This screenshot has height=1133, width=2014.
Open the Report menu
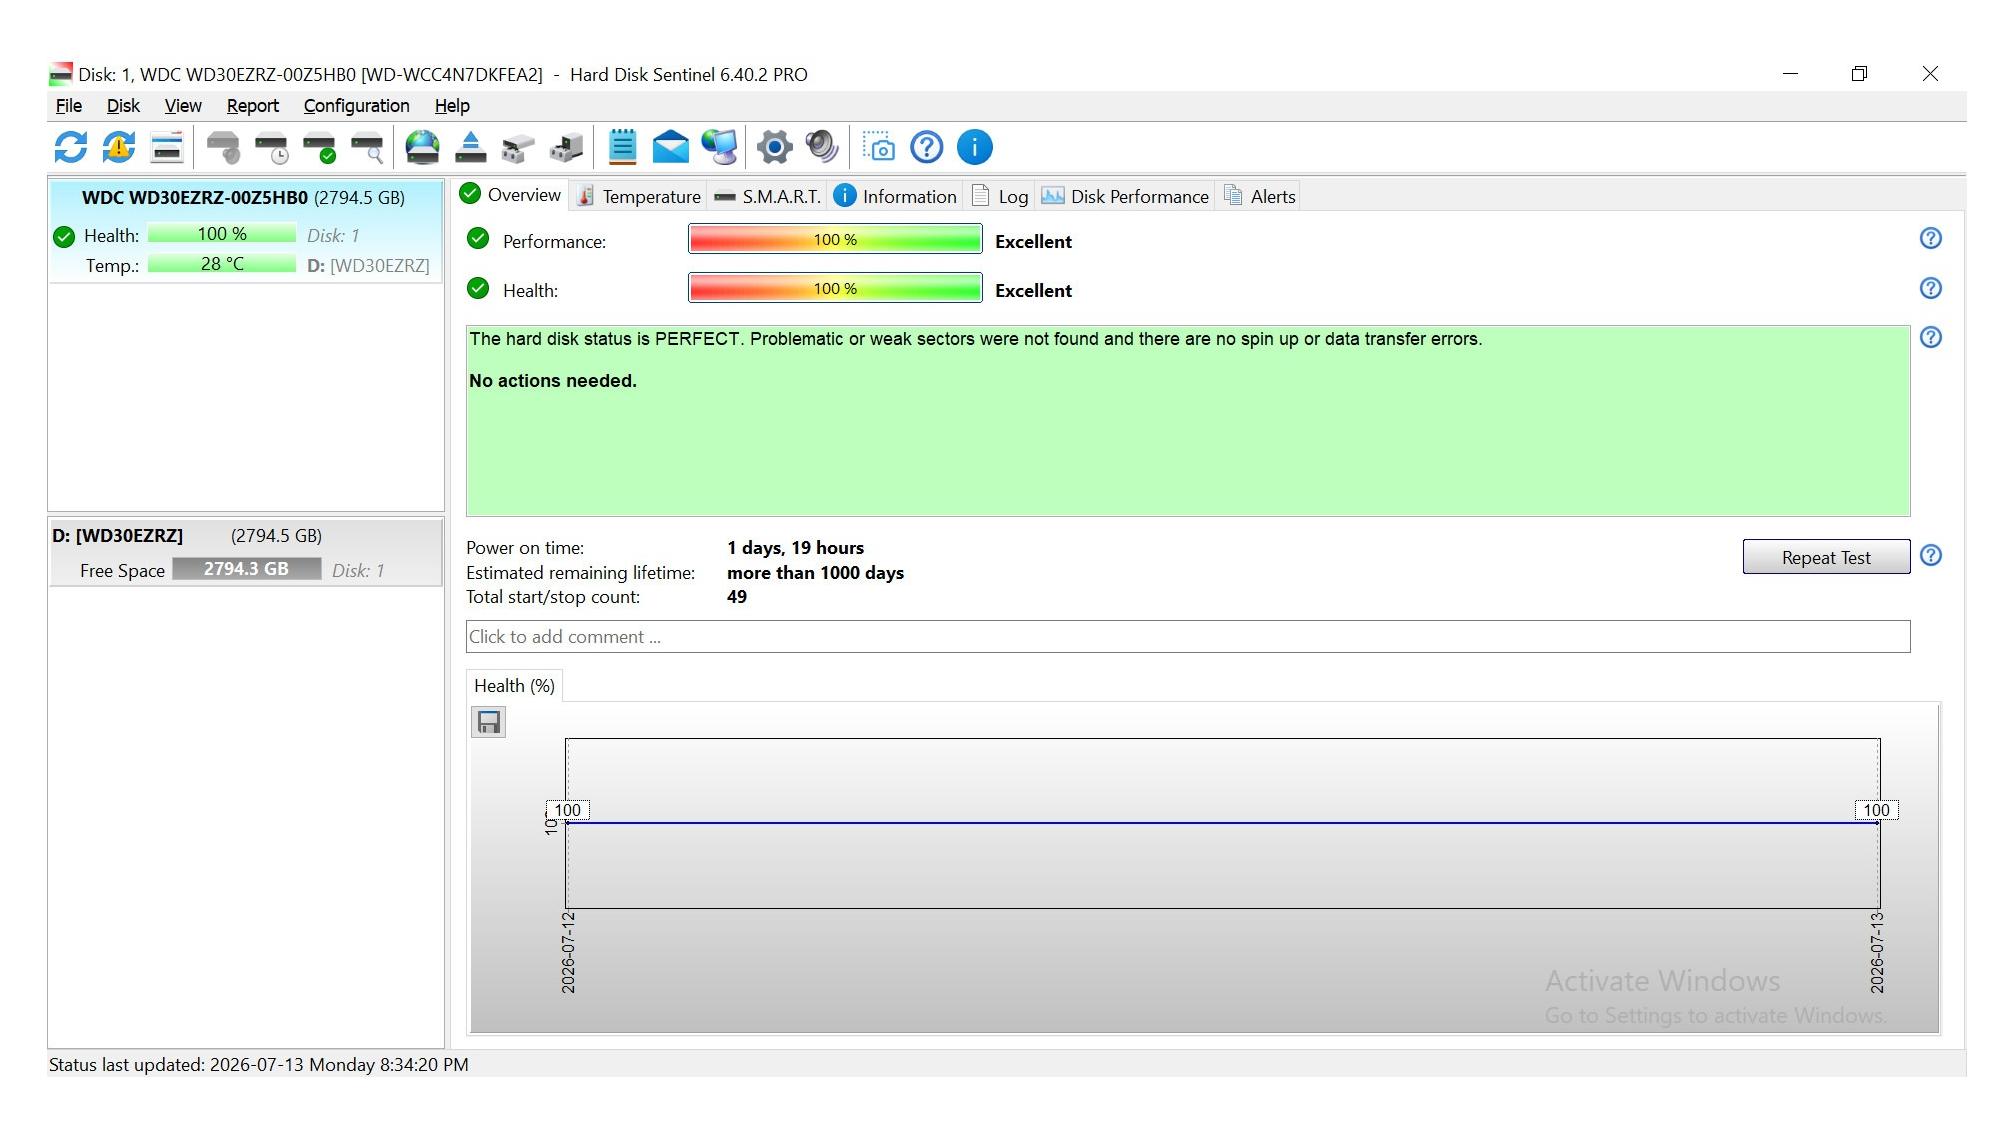point(253,106)
